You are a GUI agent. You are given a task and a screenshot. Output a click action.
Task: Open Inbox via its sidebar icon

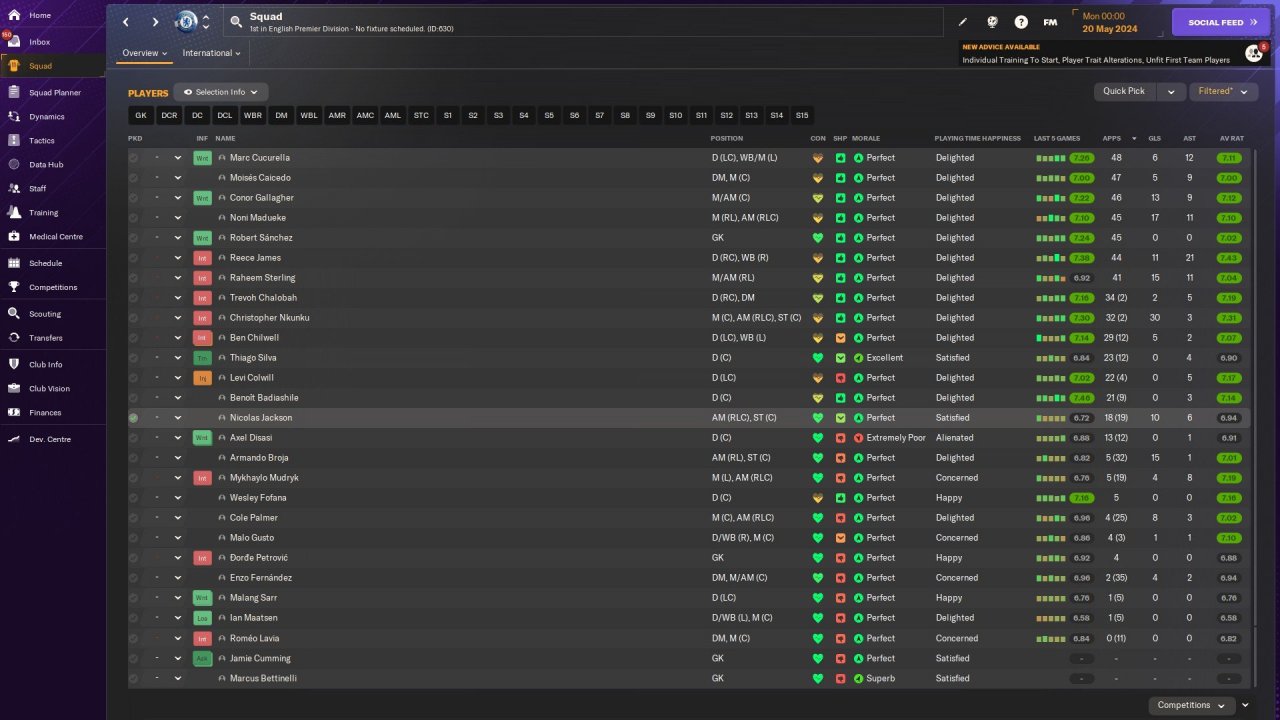click(x=14, y=42)
